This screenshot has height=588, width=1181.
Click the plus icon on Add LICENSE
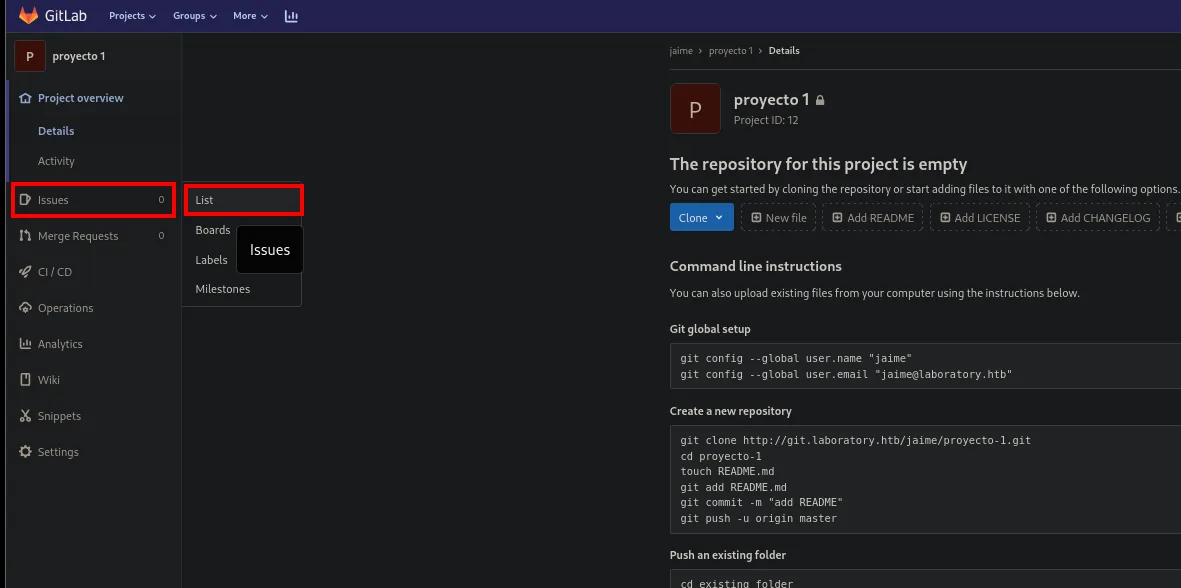(x=945, y=218)
